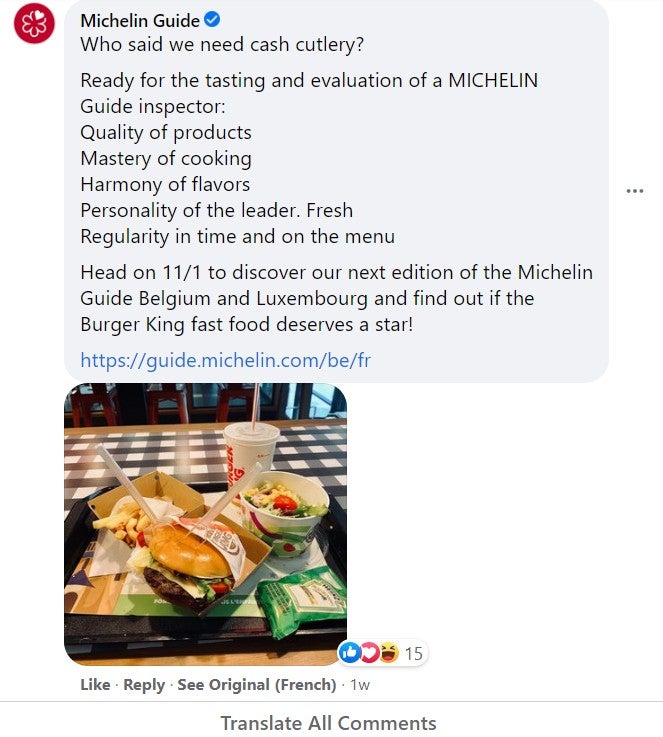View the 15 reactions count

(x=413, y=653)
